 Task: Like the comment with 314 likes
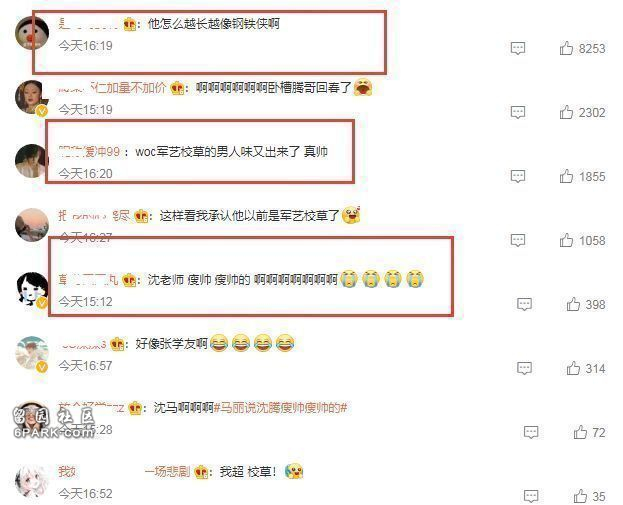pos(573,368)
